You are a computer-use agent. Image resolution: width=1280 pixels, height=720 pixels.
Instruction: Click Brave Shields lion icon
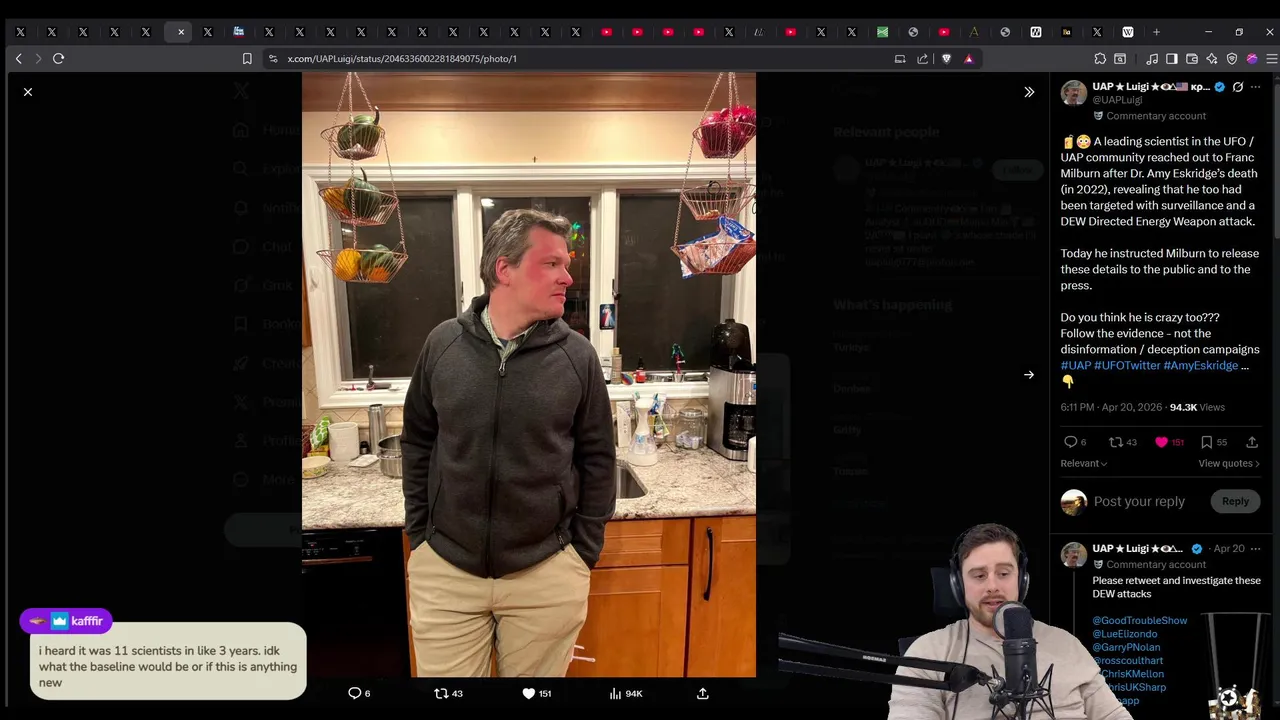pos(946,59)
